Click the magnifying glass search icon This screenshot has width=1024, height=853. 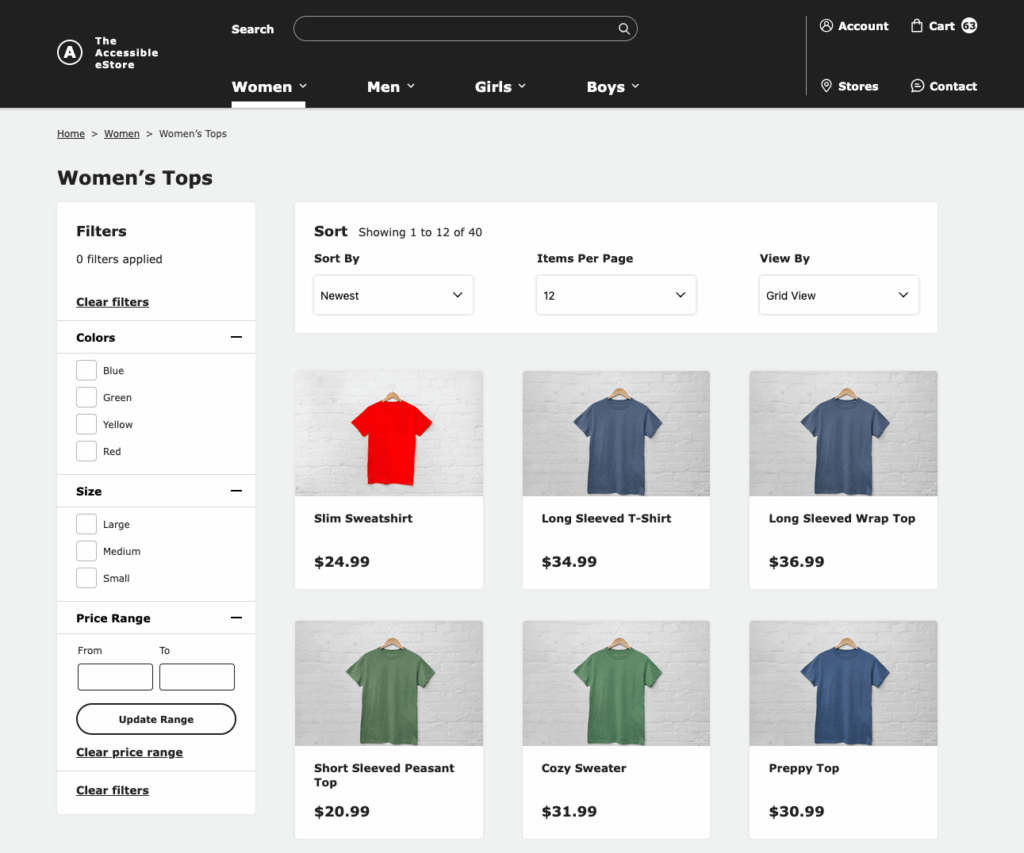tap(624, 29)
